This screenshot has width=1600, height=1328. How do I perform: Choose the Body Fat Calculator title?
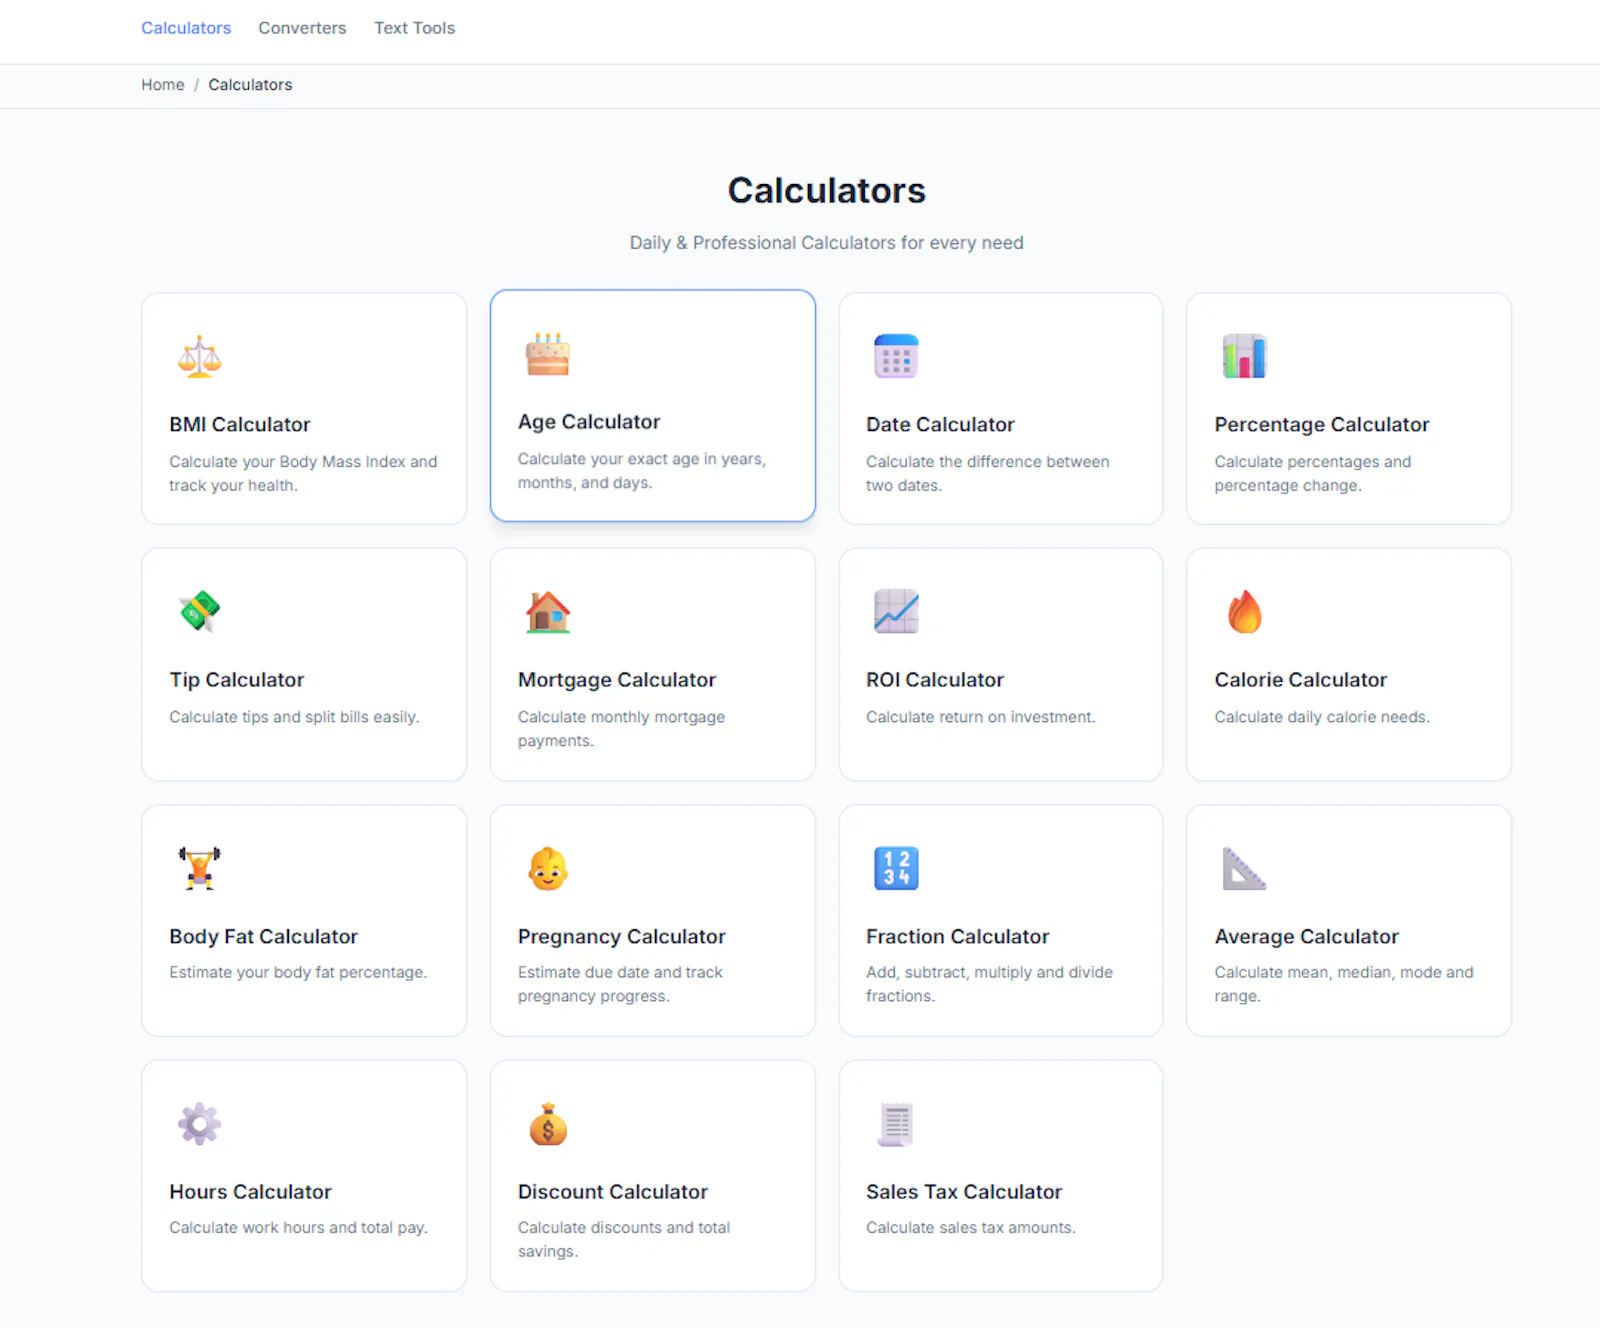264,936
